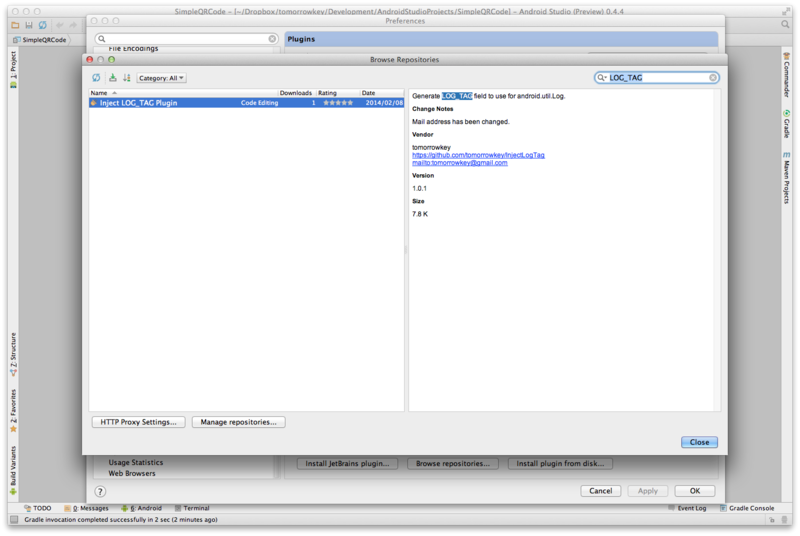The width and height of the screenshot is (800, 536).
Task: Open the Maven Projects side tab
Action: tap(786, 178)
